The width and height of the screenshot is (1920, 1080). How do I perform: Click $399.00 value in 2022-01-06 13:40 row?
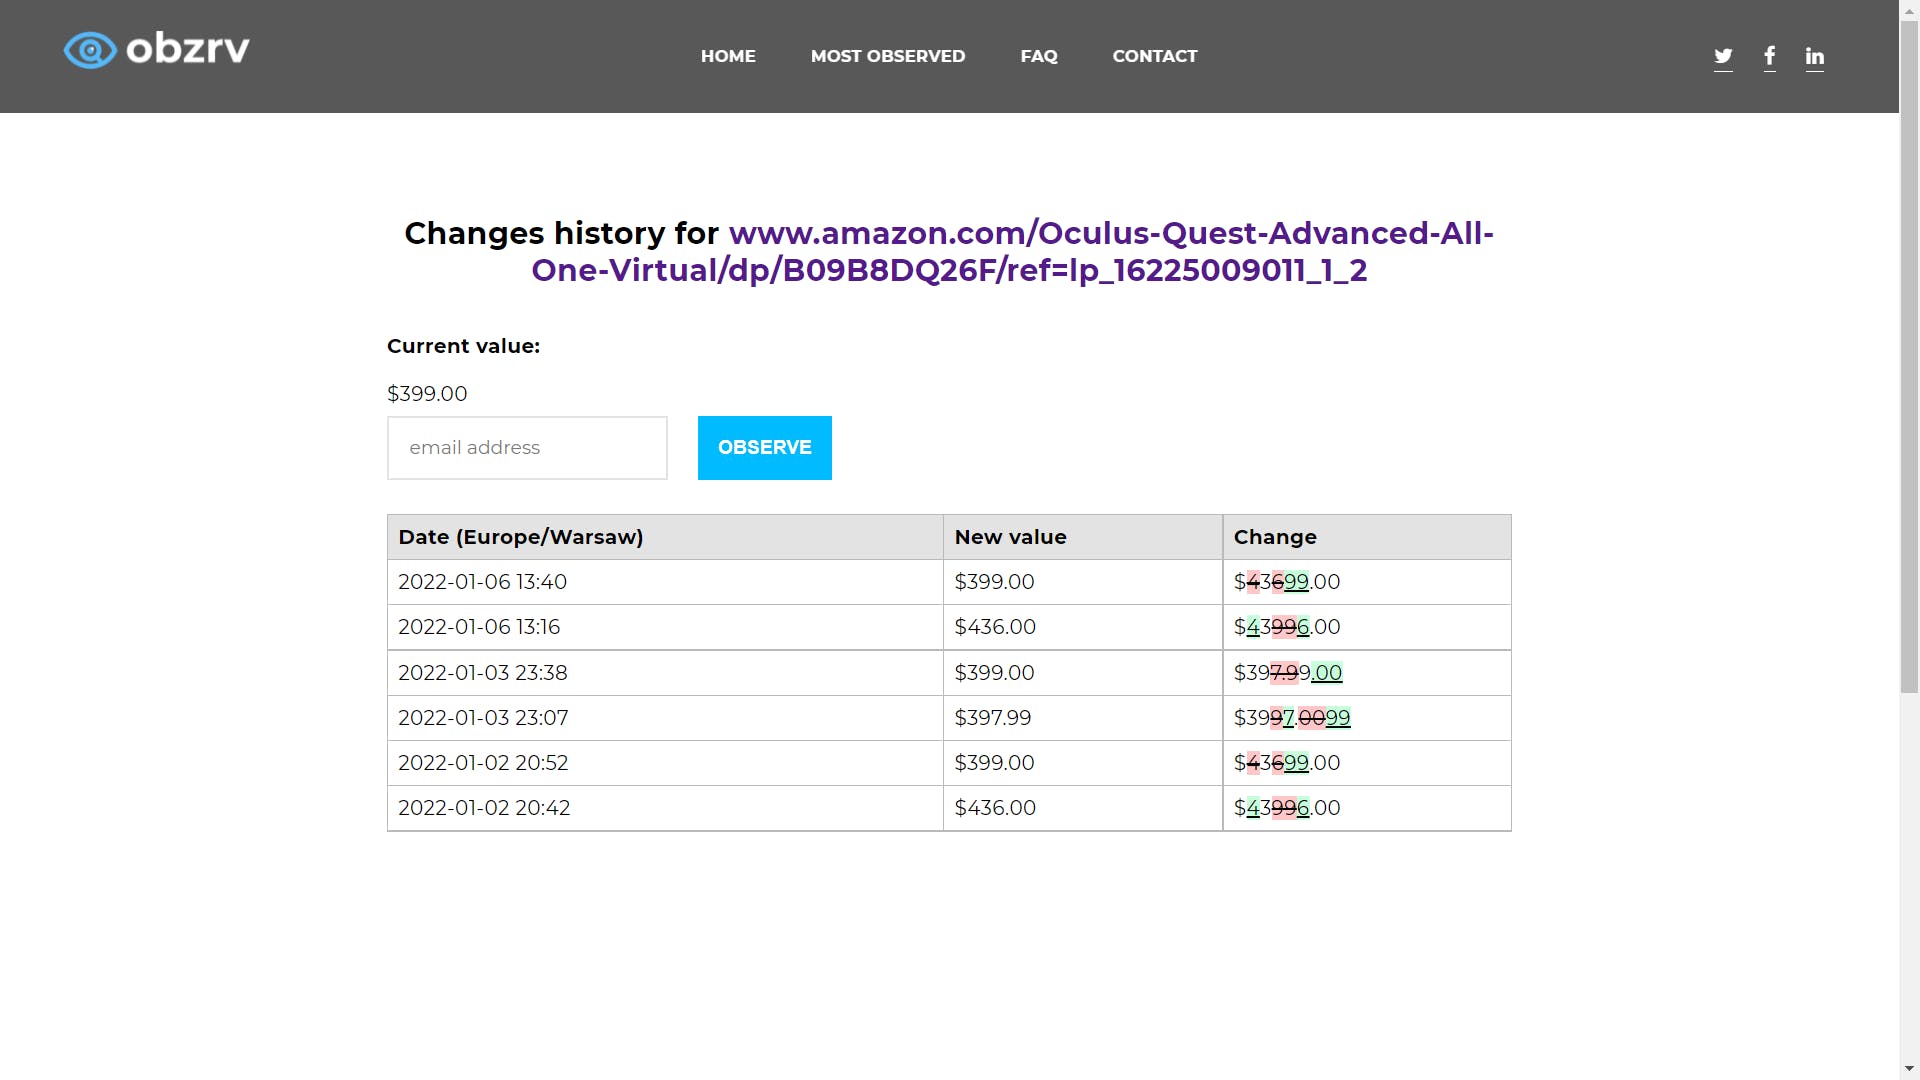point(1083,582)
